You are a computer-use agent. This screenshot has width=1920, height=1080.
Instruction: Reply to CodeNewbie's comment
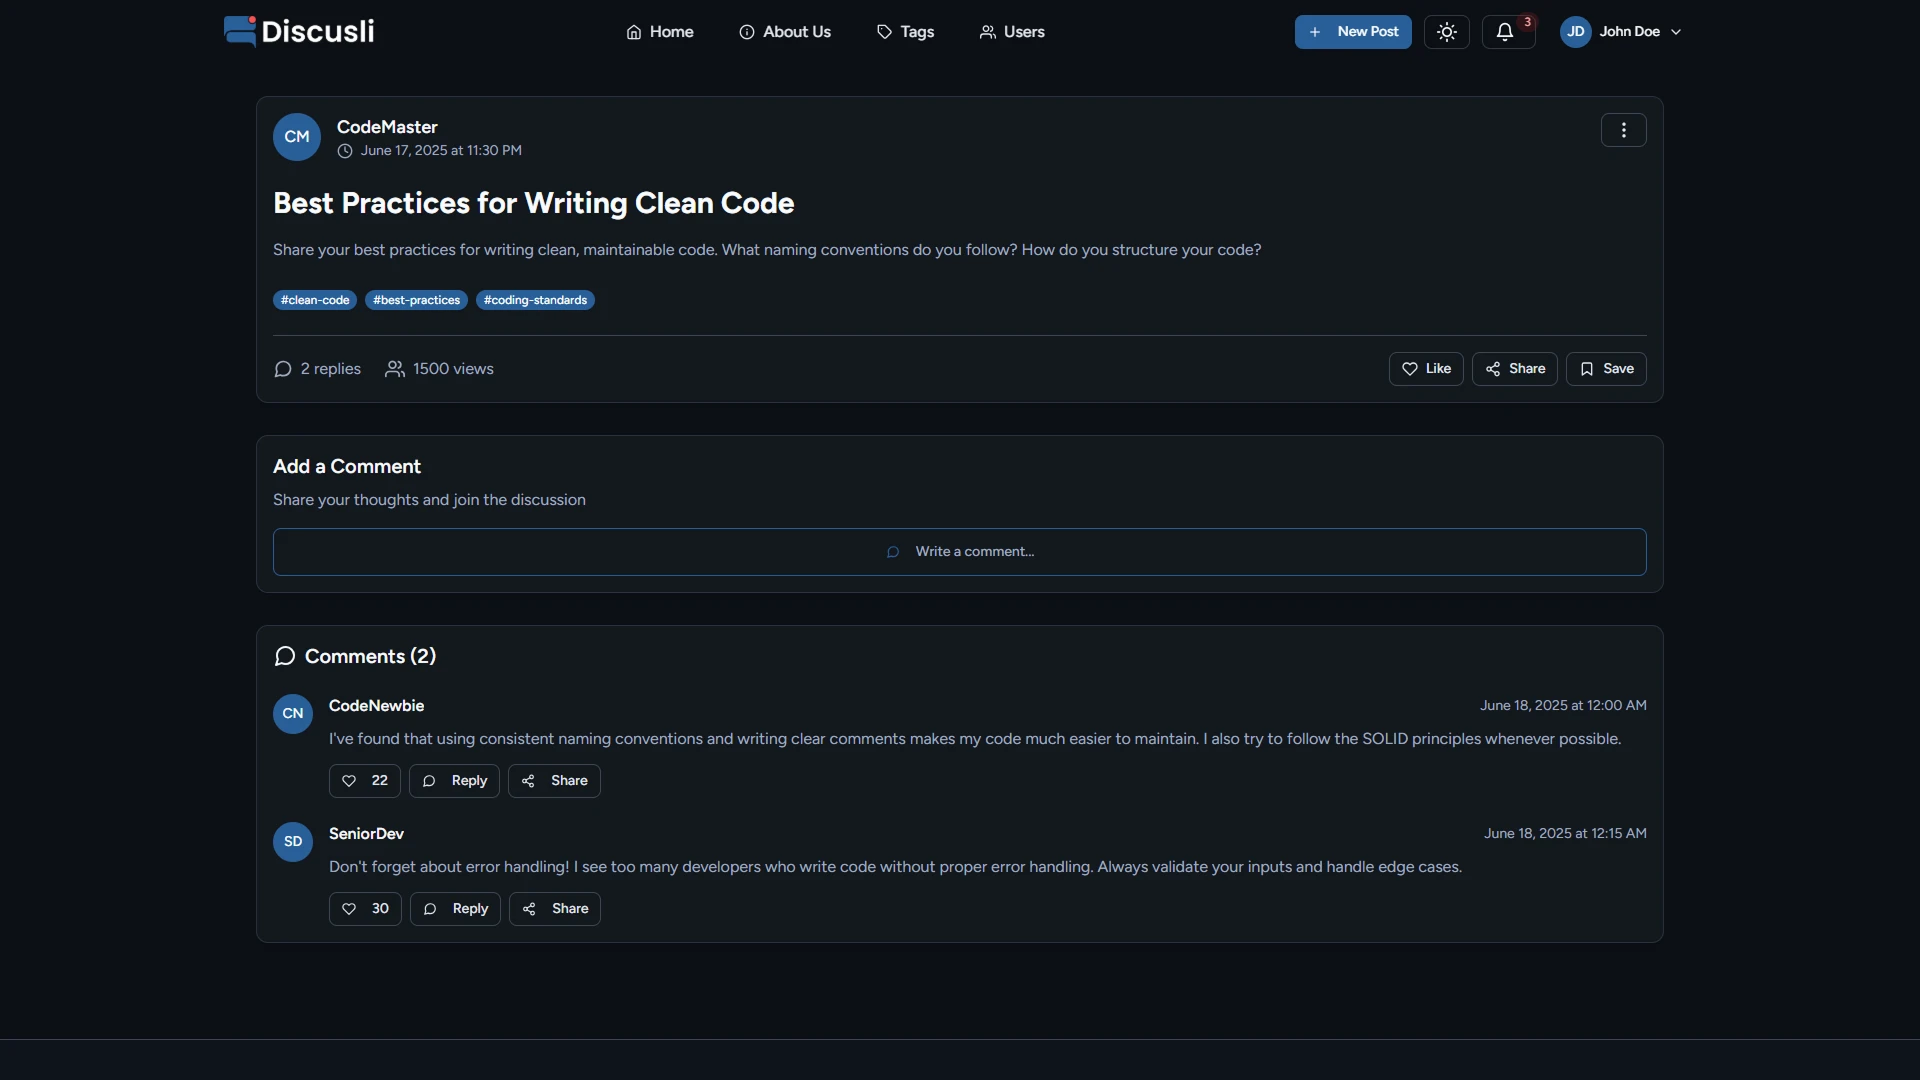(454, 781)
